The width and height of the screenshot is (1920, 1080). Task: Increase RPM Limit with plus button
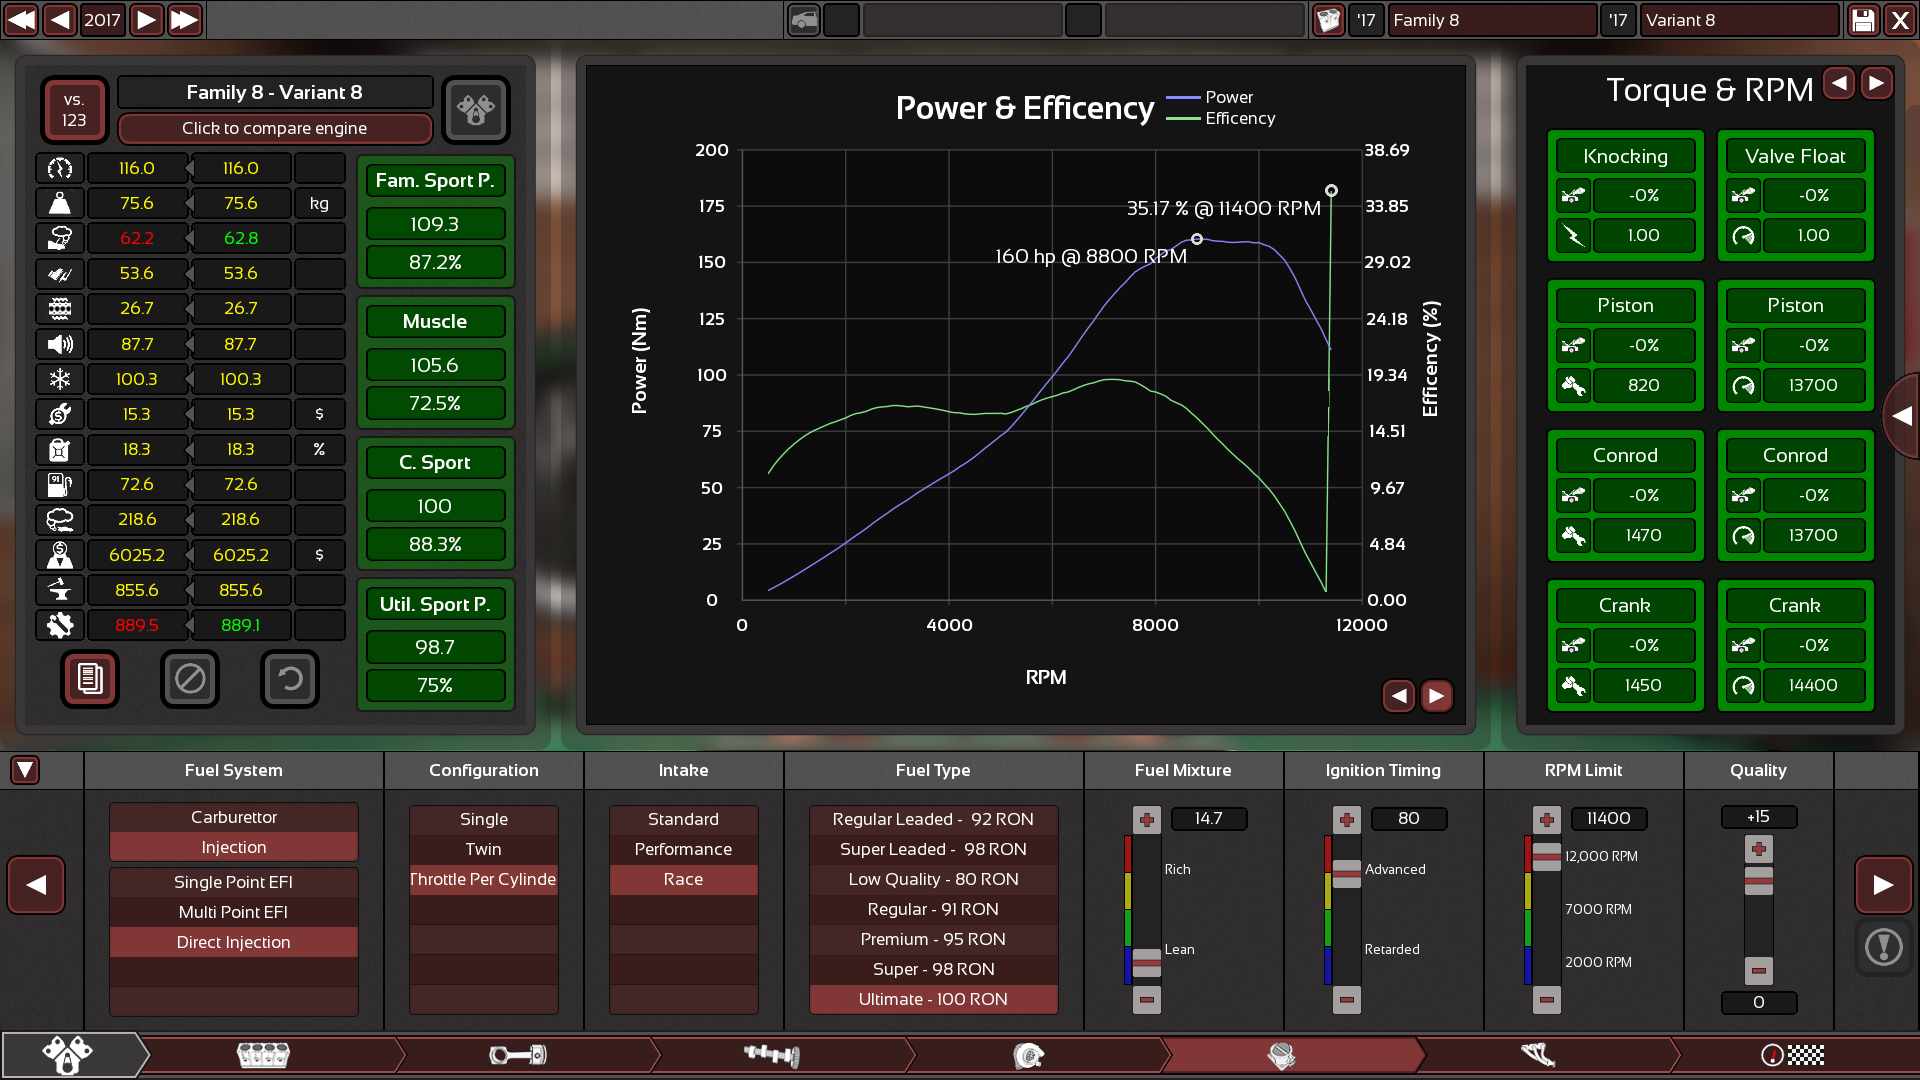coord(1546,820)
